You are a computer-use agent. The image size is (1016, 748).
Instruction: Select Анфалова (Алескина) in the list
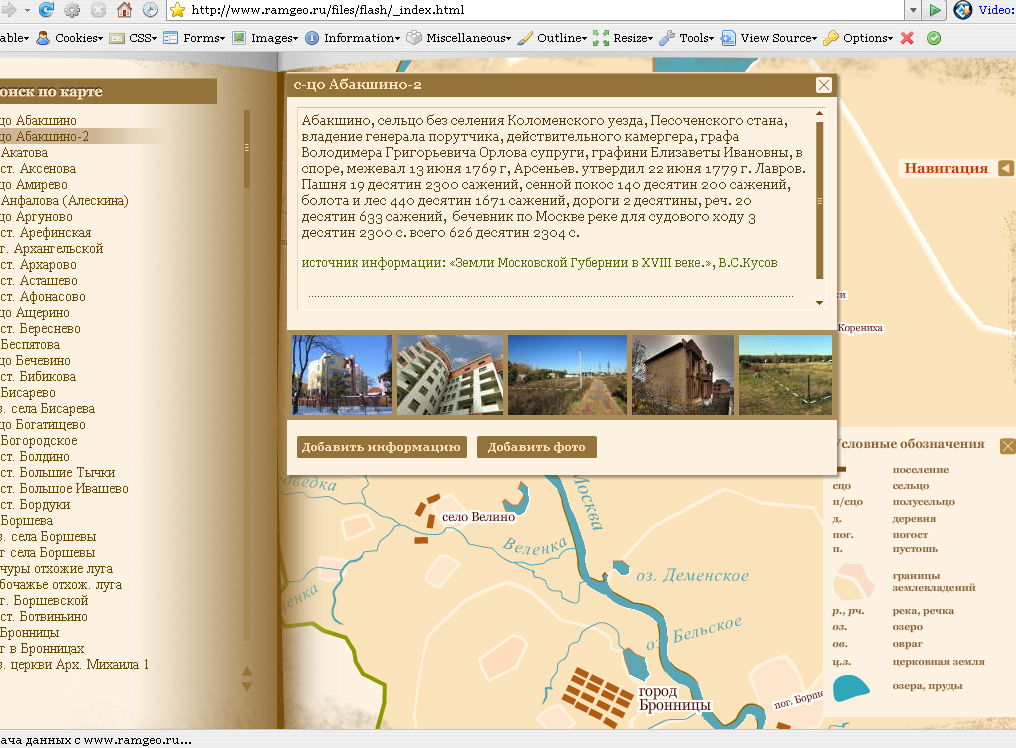coord(65,201)
